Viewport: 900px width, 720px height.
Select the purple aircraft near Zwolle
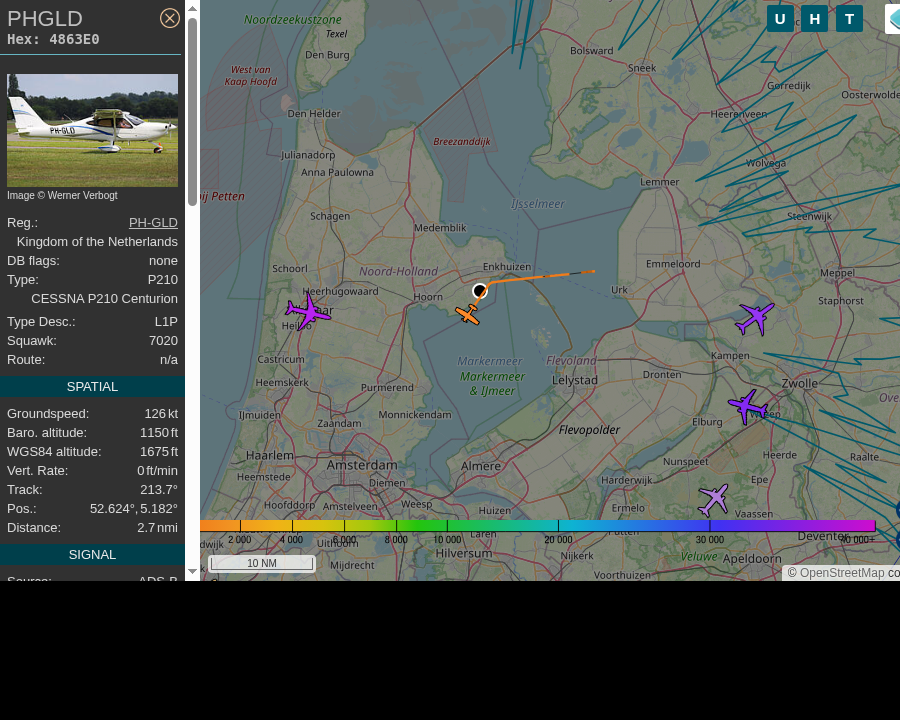click(x=747, y=407)
